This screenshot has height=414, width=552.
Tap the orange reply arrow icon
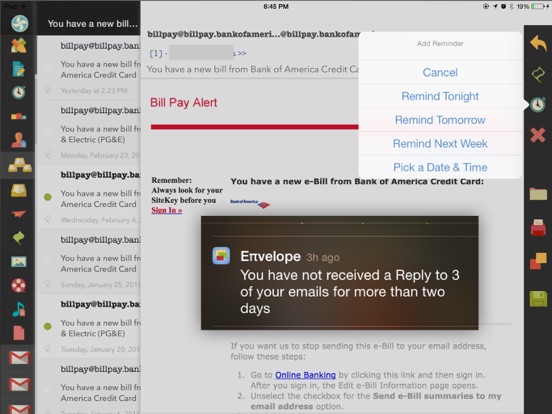click(538, 43)
